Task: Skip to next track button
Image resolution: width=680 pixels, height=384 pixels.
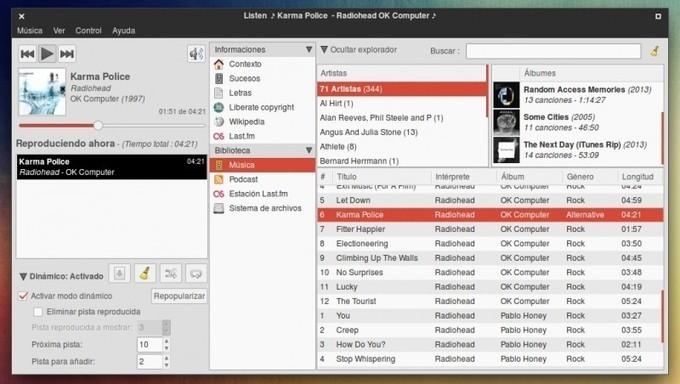Action: pos(67,54)
